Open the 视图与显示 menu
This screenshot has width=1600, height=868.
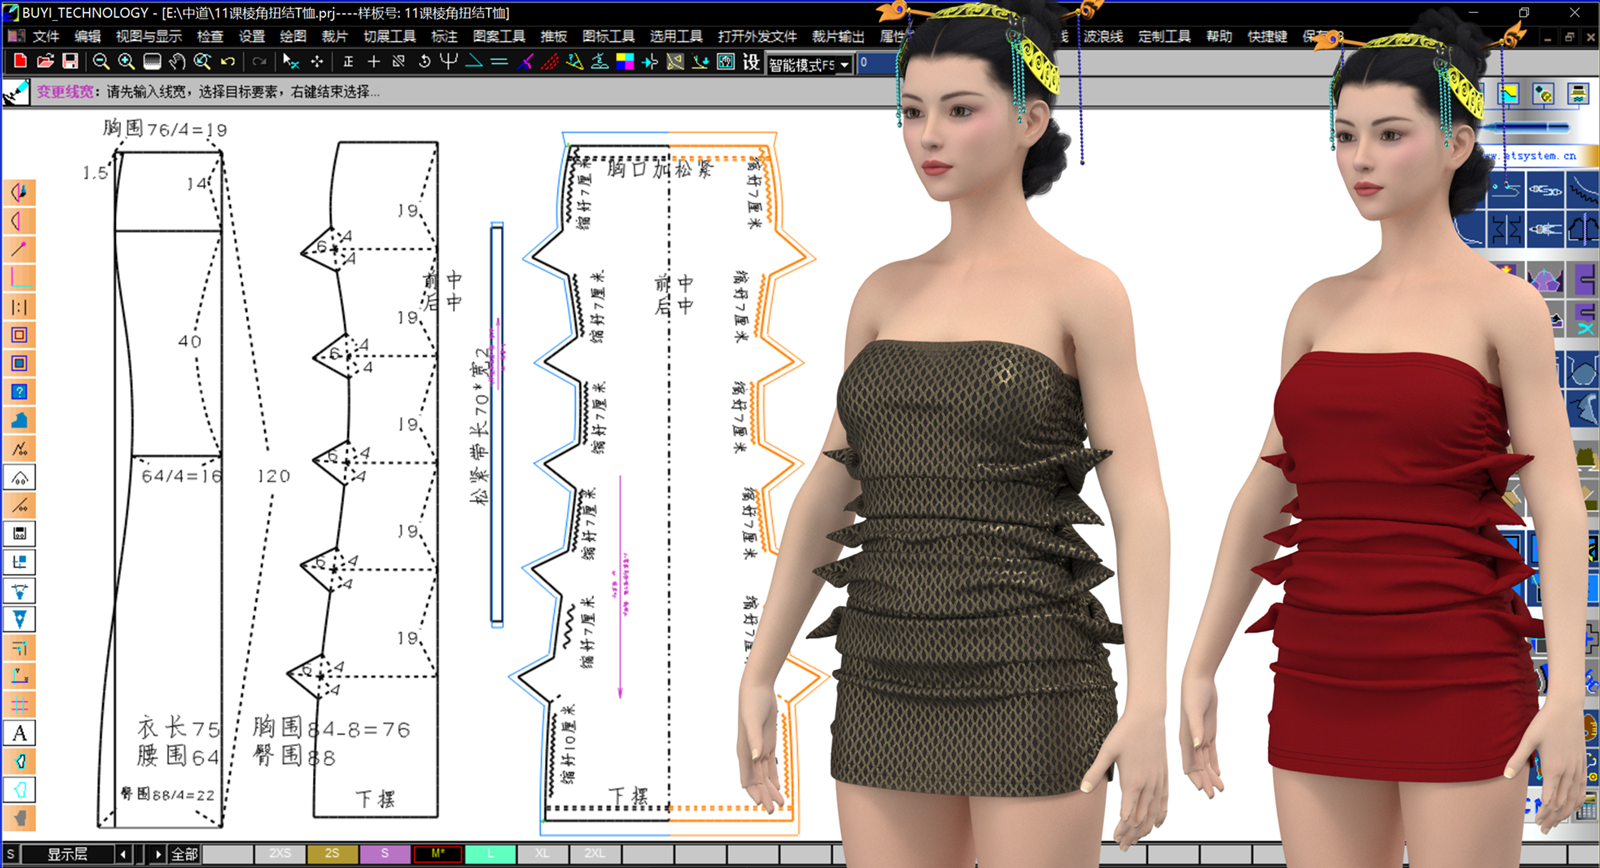[149, 36]
